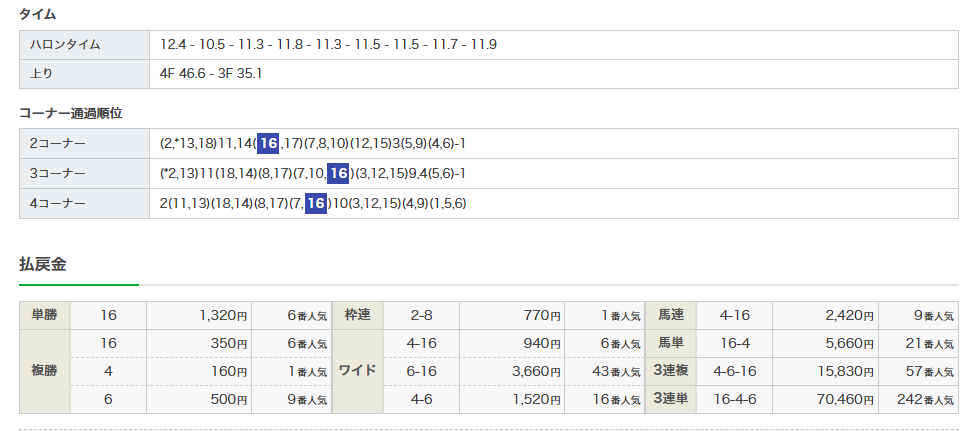Click the タイム section heading

click(38, 15)
